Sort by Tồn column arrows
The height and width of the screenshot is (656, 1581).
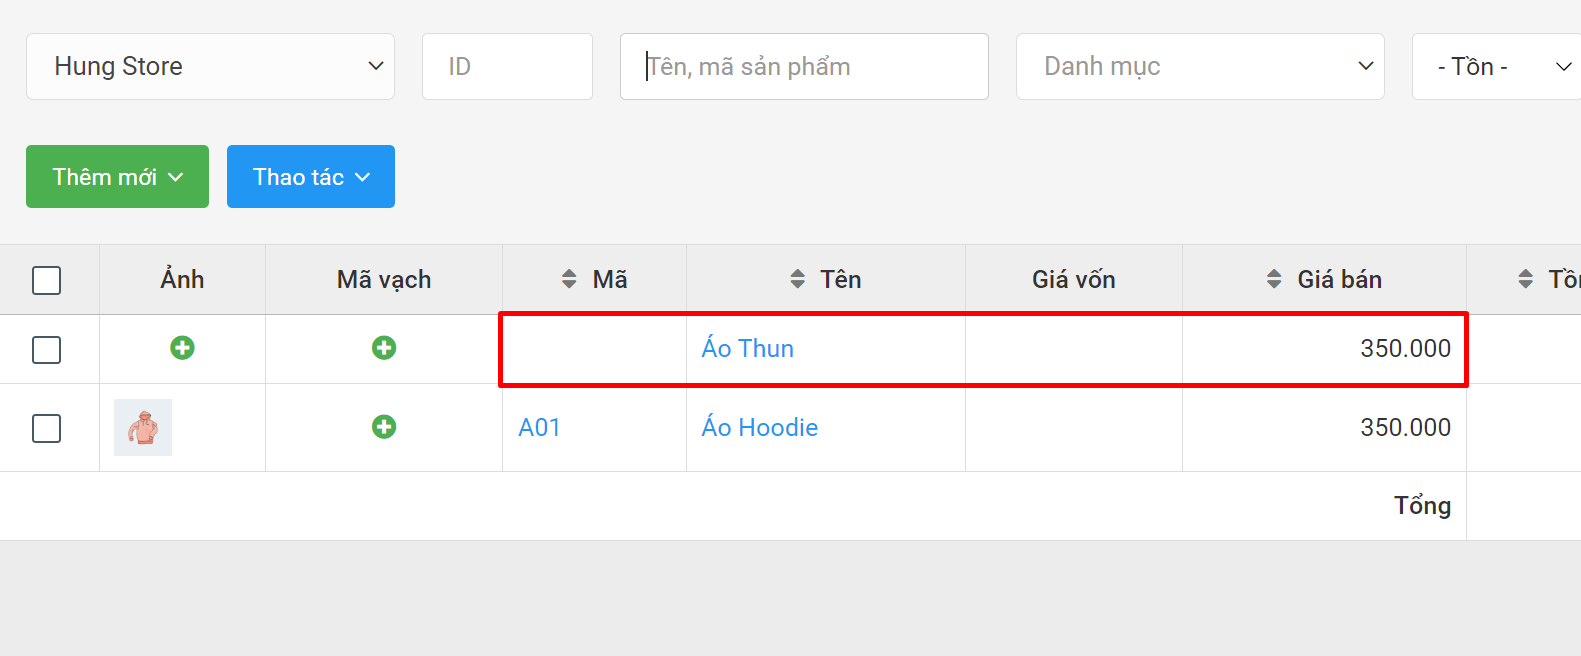1525,279
